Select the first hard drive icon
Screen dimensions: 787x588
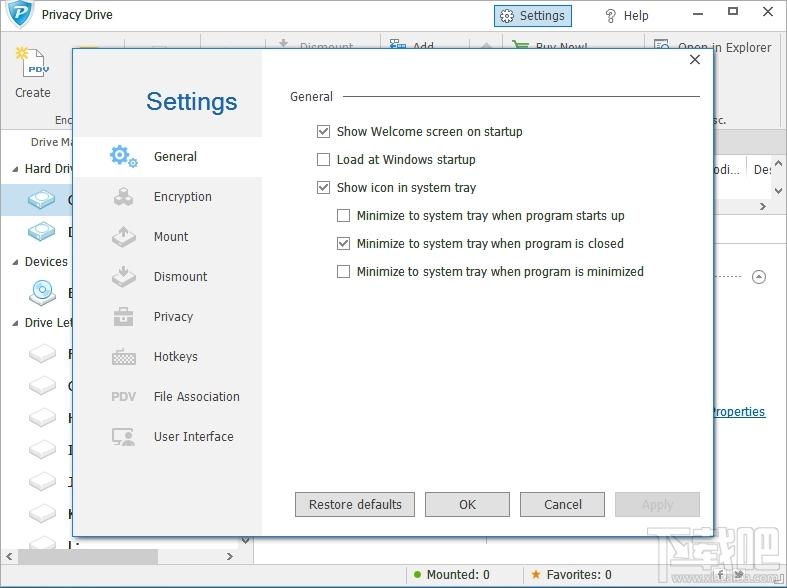point(42,200)
